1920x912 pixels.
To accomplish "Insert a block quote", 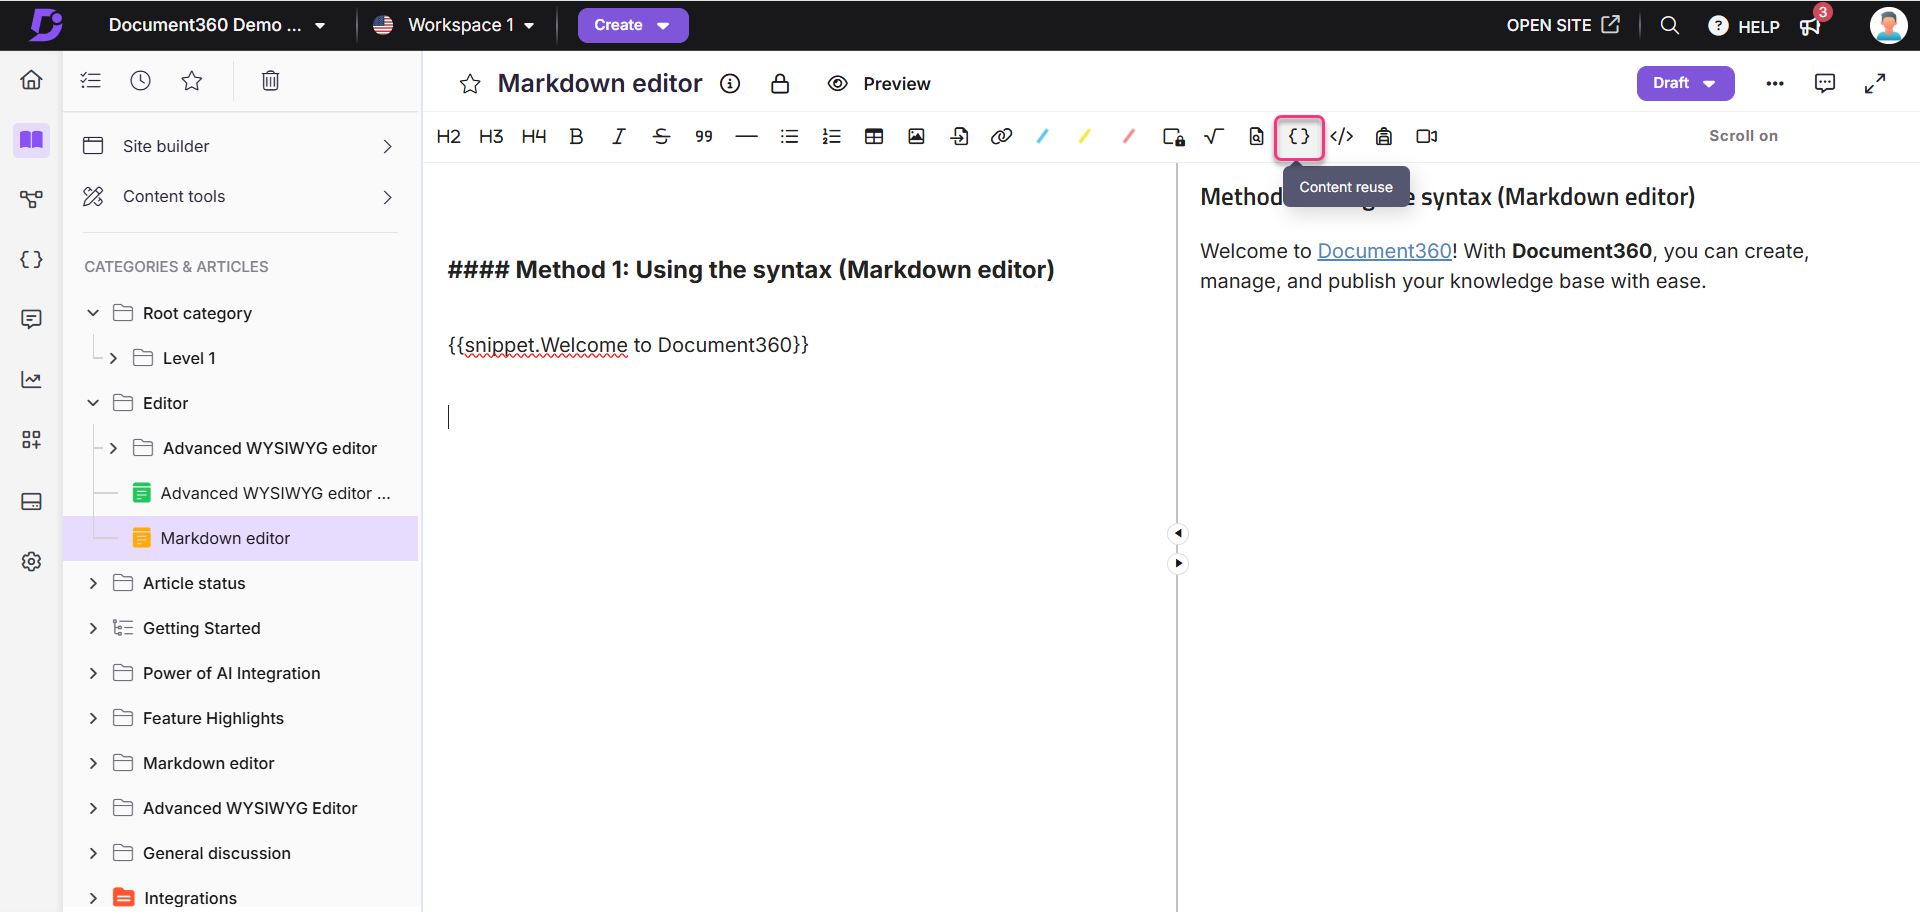I will (x=704, y=136).
